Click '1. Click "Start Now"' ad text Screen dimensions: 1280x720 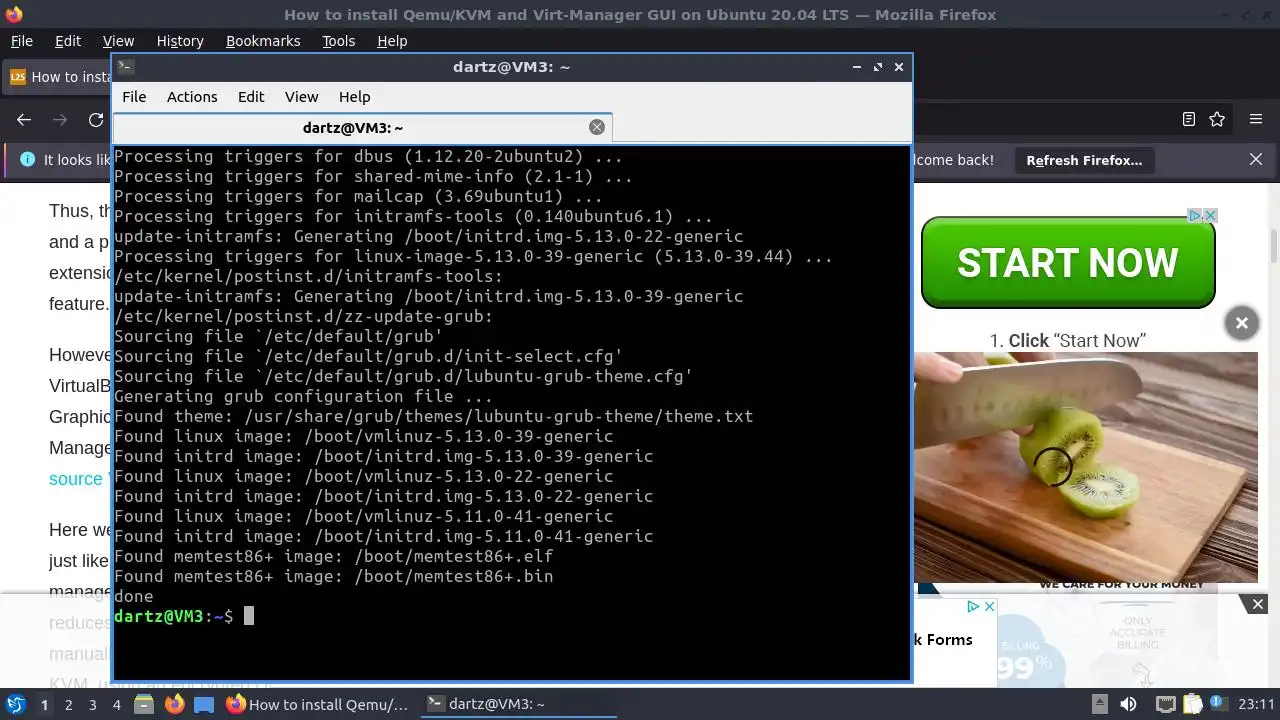tap(1068, 341)
